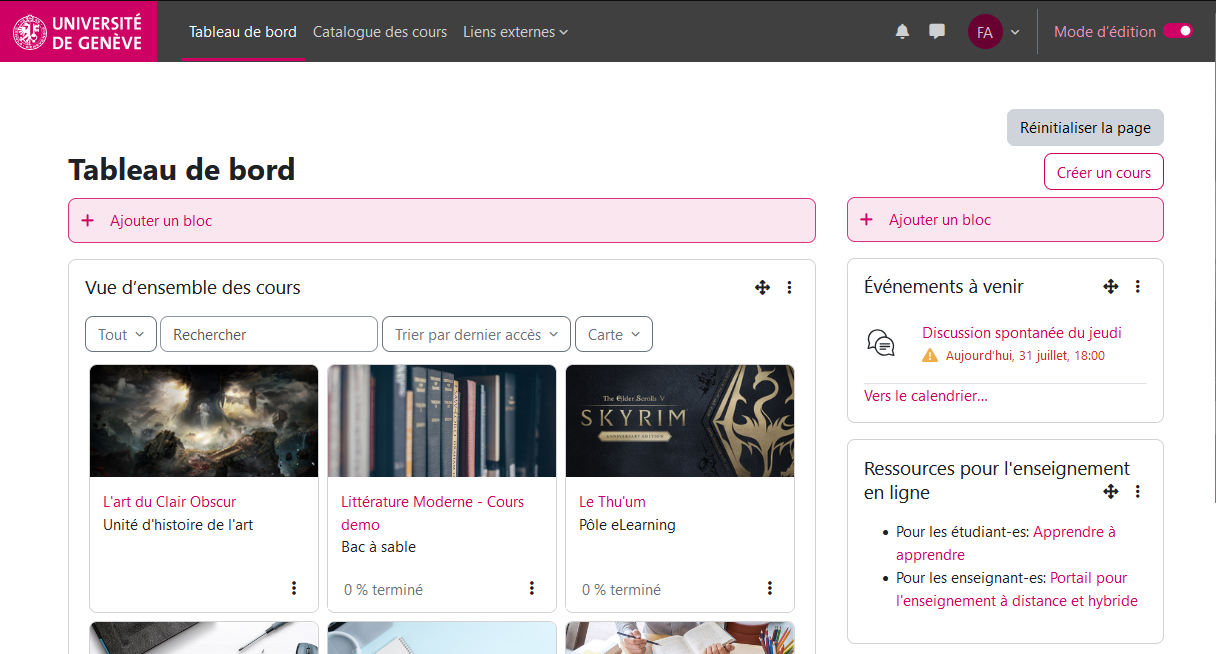Screen dimensions: 1216x654
Task: Open the Carte display mode dropdown
Action: [x=614, y=335]
